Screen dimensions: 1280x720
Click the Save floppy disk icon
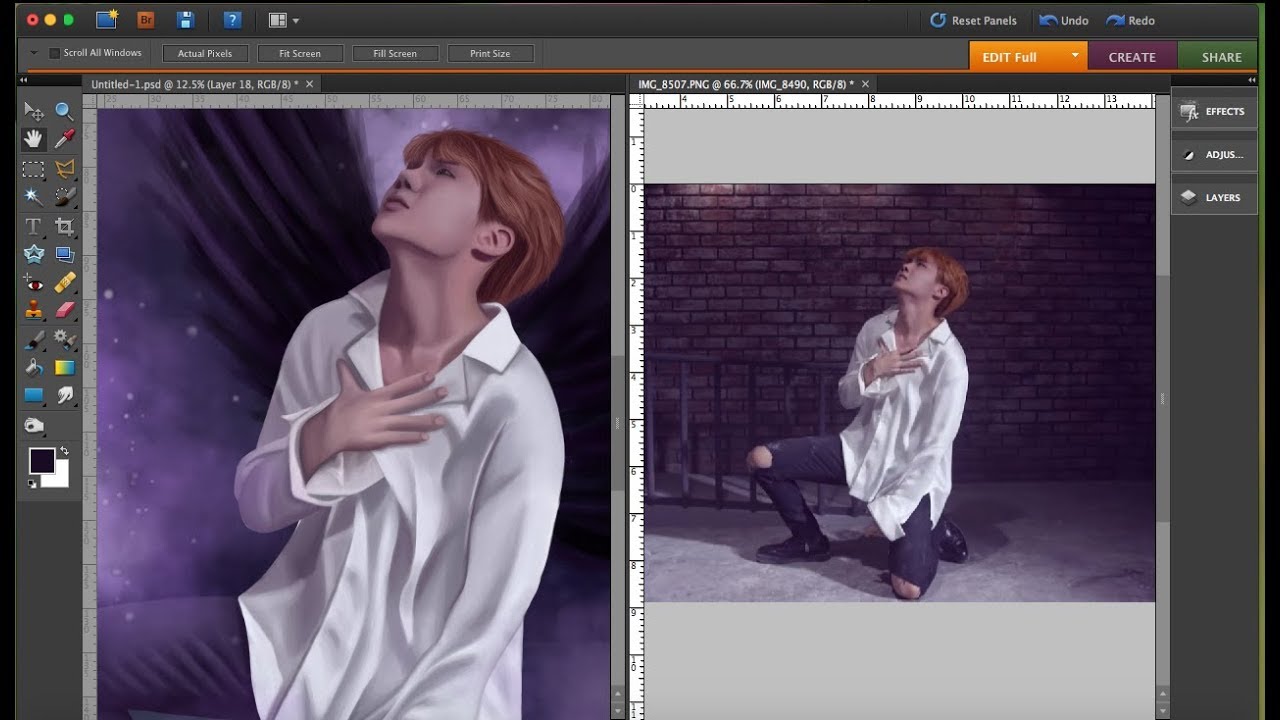[x=185, y=19]
